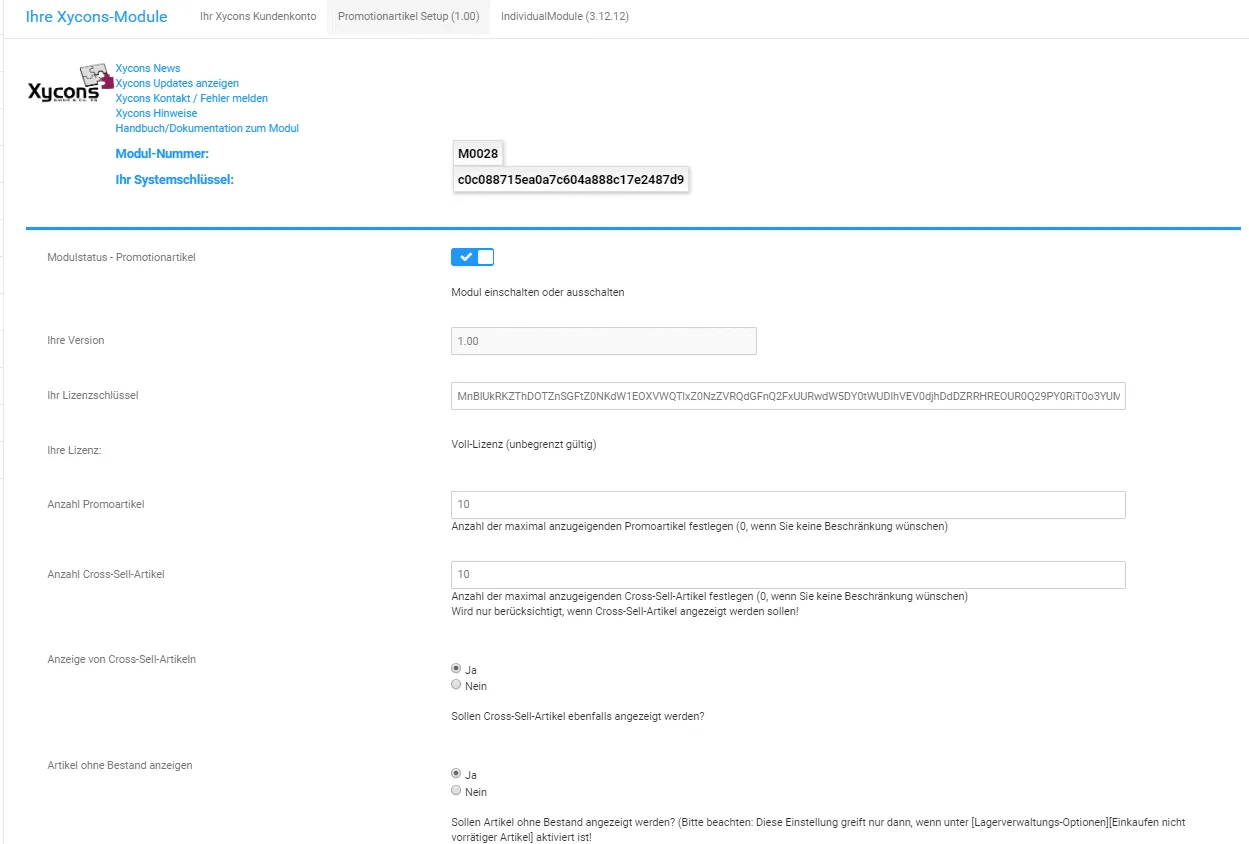
Task: Open the Xycons Hinweise link
Action: click(156, 113)
